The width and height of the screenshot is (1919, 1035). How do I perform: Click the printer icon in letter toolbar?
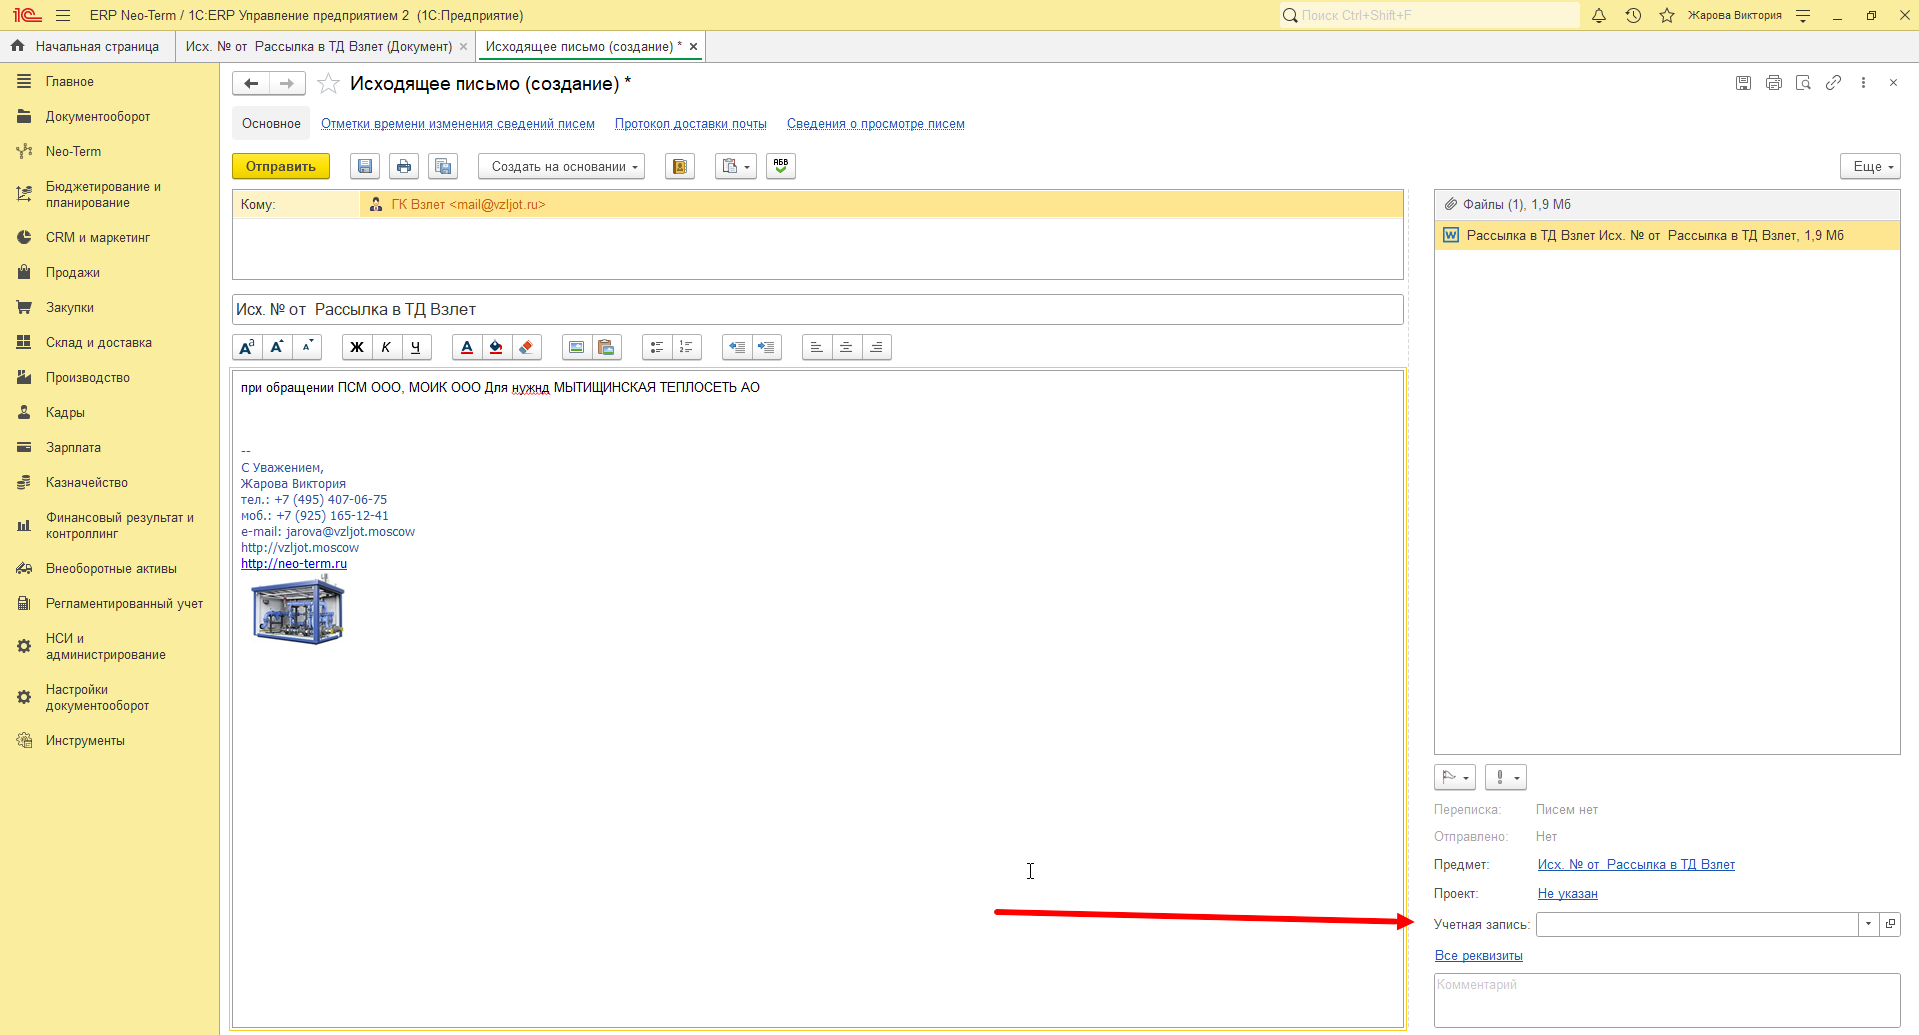(x=404, y=166)
